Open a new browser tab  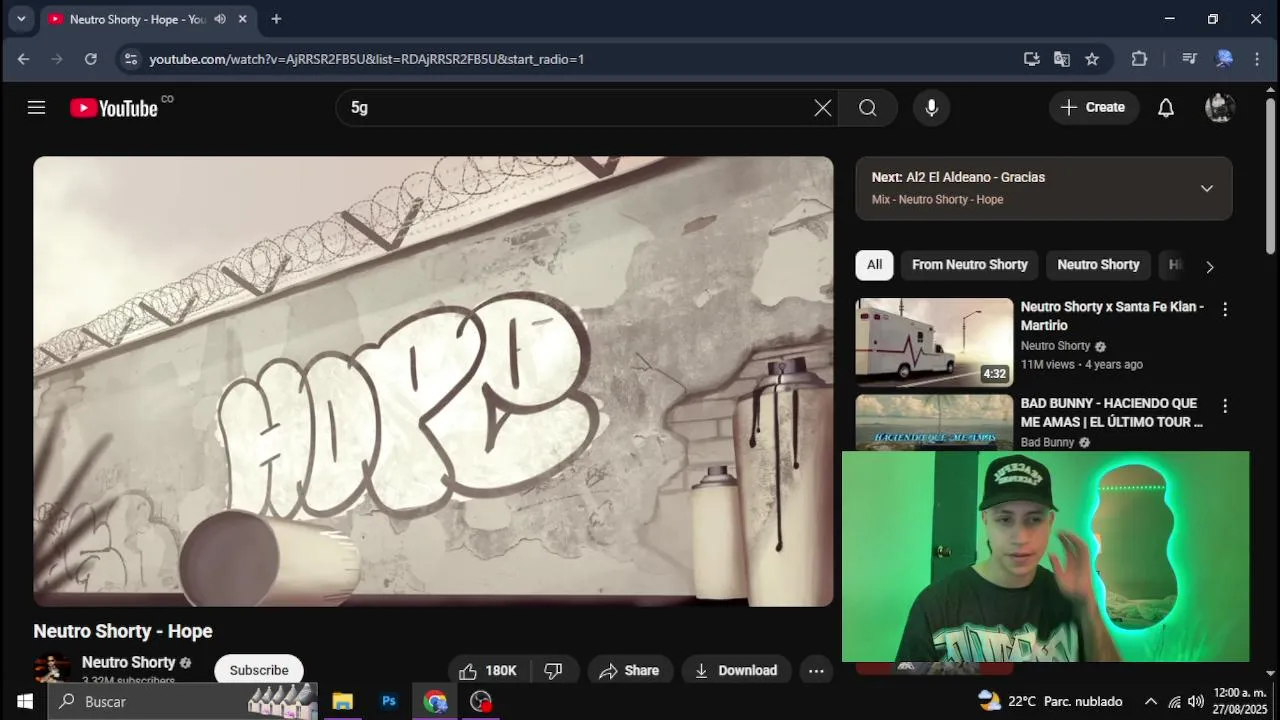point(276,19)
